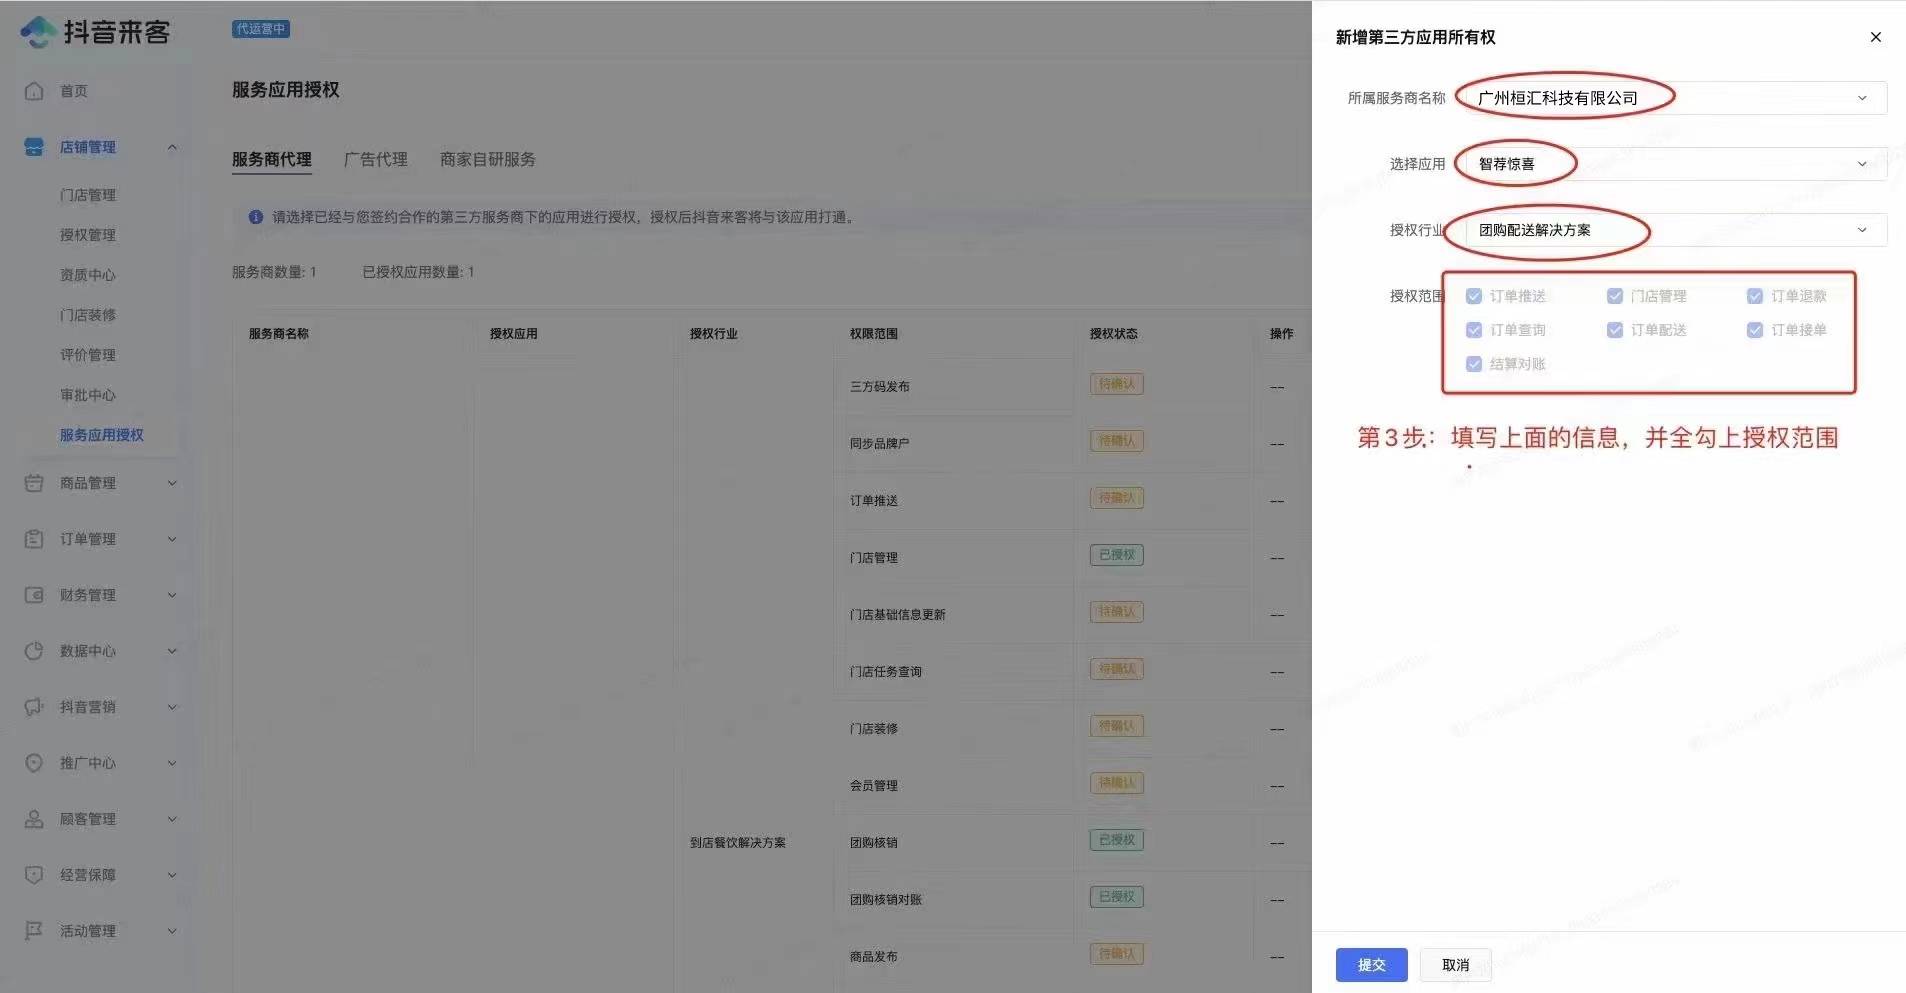Toggle the 订单推送 checkbox

1473,296
